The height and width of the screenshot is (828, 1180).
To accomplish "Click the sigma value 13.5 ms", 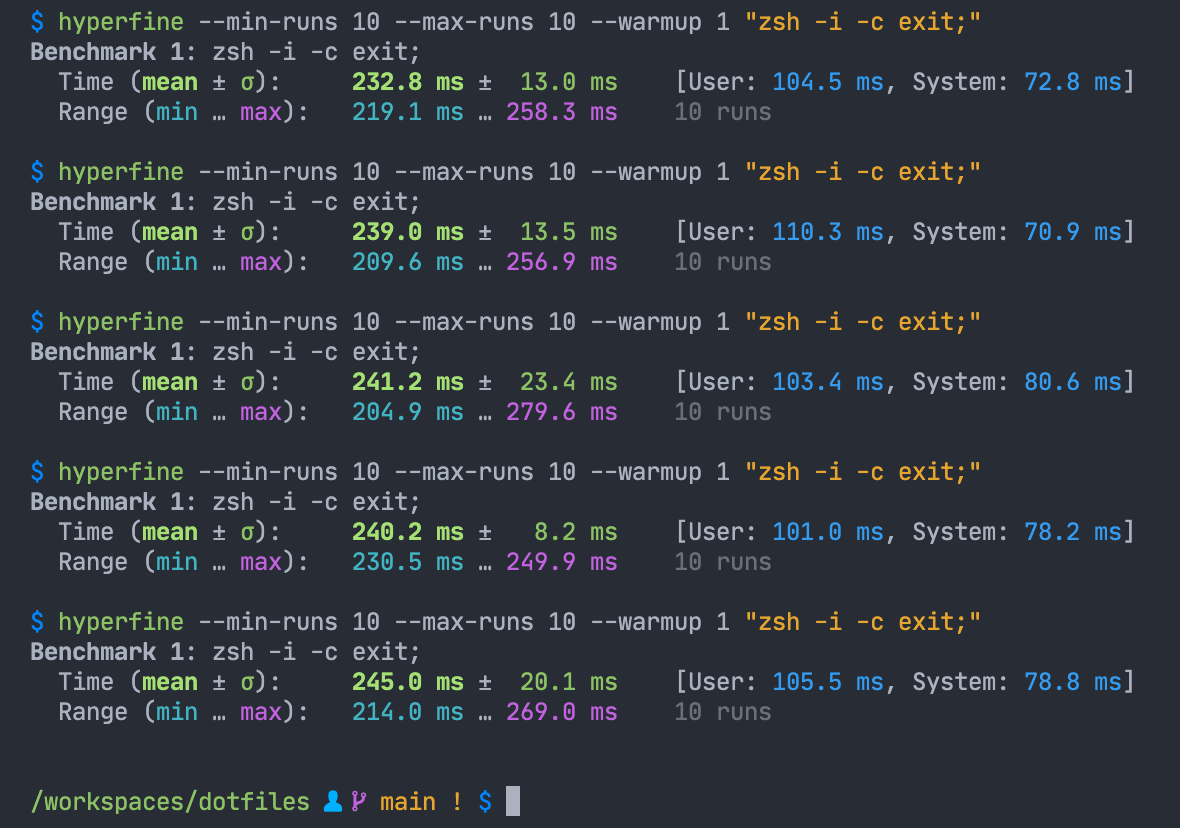I will 569,231.
